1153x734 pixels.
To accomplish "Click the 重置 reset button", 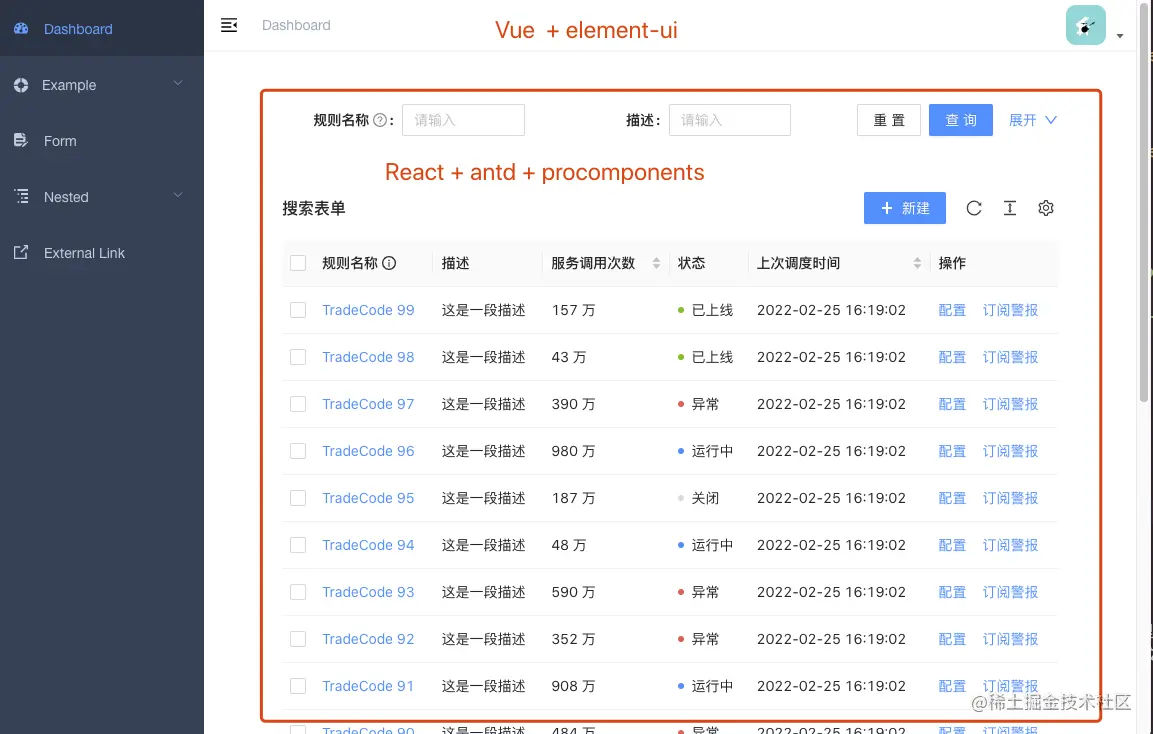I will point(888,120).
